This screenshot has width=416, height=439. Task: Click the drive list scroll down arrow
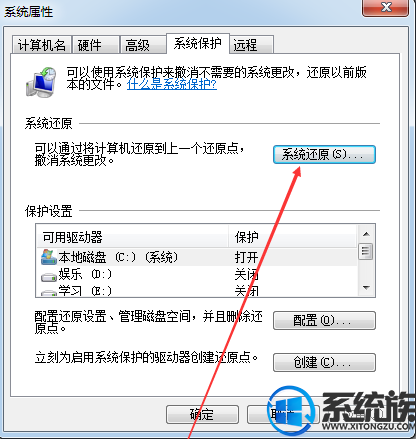[x=366, y=287]
